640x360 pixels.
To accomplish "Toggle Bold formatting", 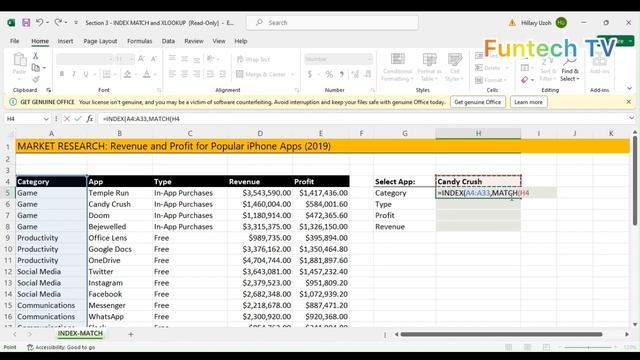I will click(x=62, y=74).
